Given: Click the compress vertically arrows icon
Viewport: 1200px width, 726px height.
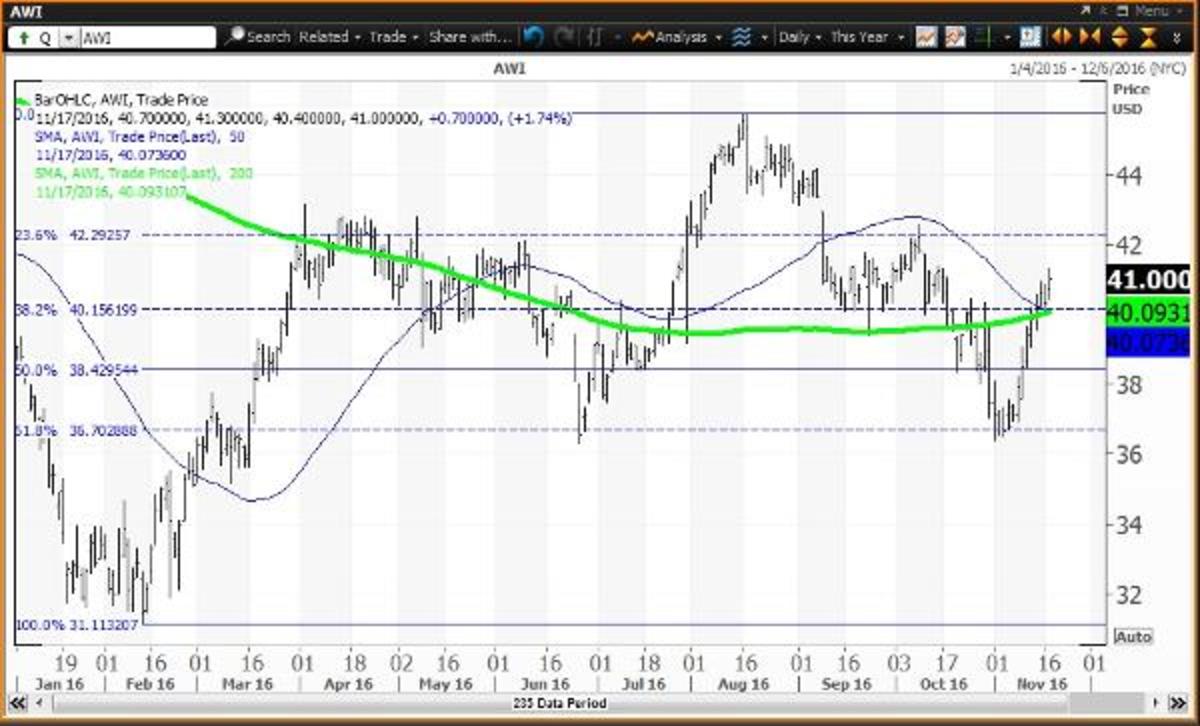Looking at the screenshot, I should click(1149, 37).
